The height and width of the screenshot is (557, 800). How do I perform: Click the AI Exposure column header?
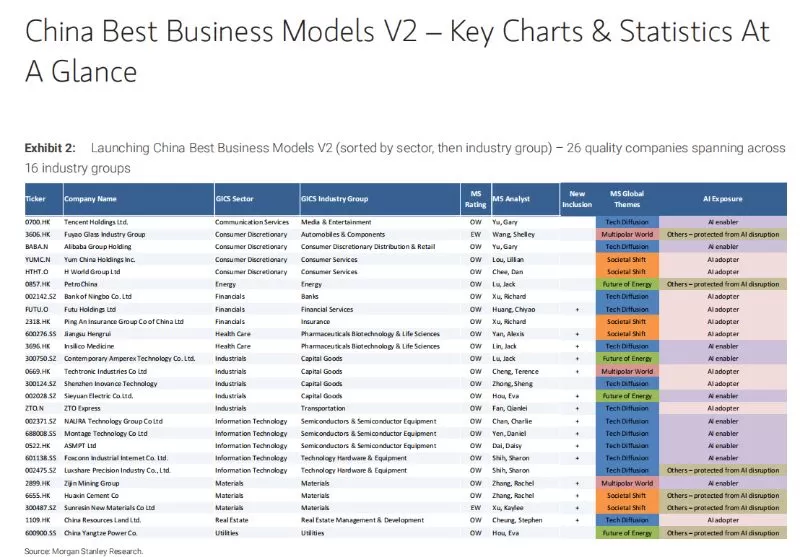[x=720, y=198]
